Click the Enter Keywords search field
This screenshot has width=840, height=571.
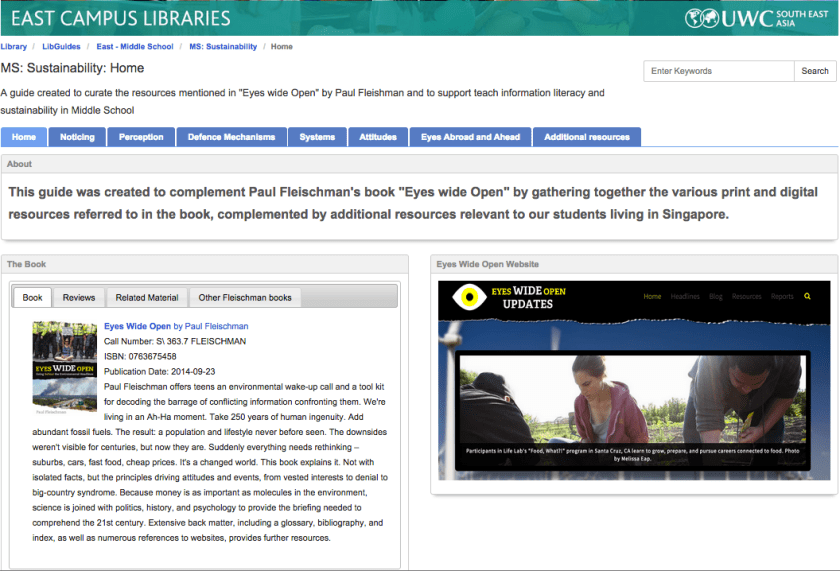pyautogui.click(x=719, y=71)
